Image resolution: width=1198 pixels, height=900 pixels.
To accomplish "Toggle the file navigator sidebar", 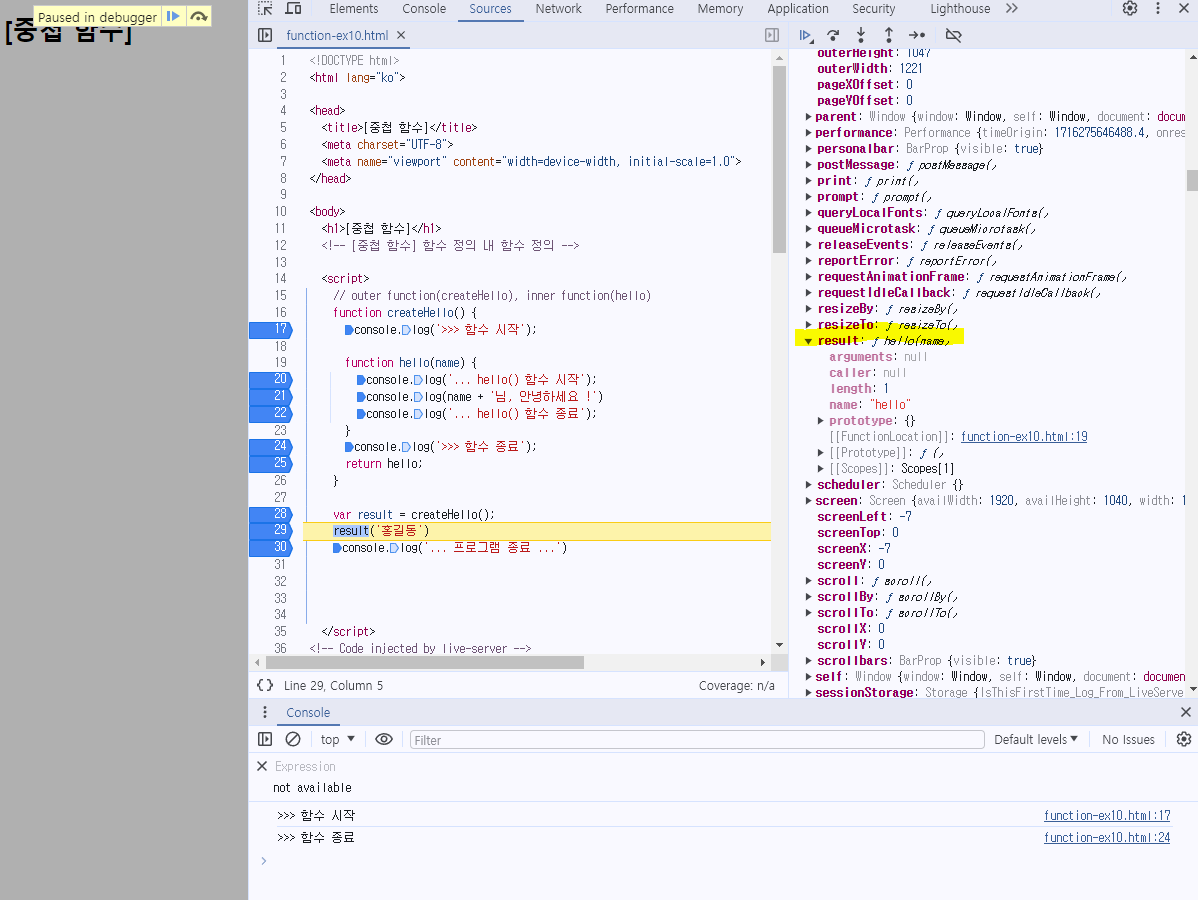I will click(x=265, y=35).
